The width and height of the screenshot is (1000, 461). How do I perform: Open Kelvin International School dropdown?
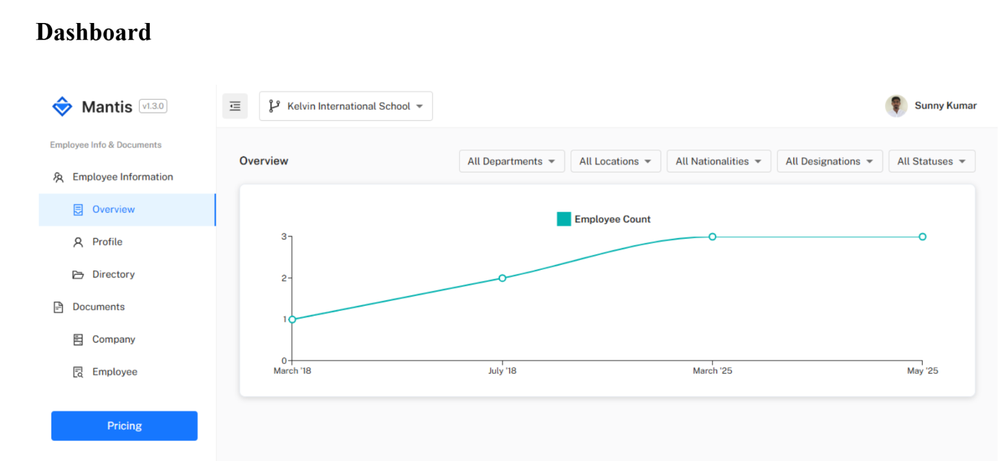click(346, 106)
